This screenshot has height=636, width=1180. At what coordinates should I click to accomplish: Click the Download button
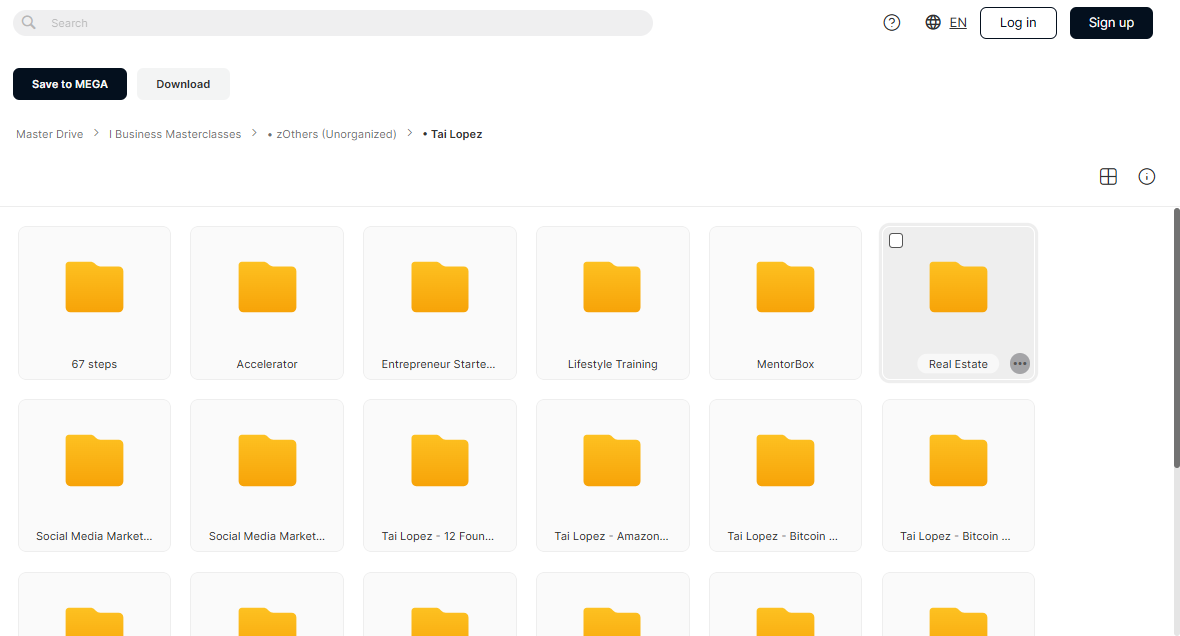[x=183, y=84]
